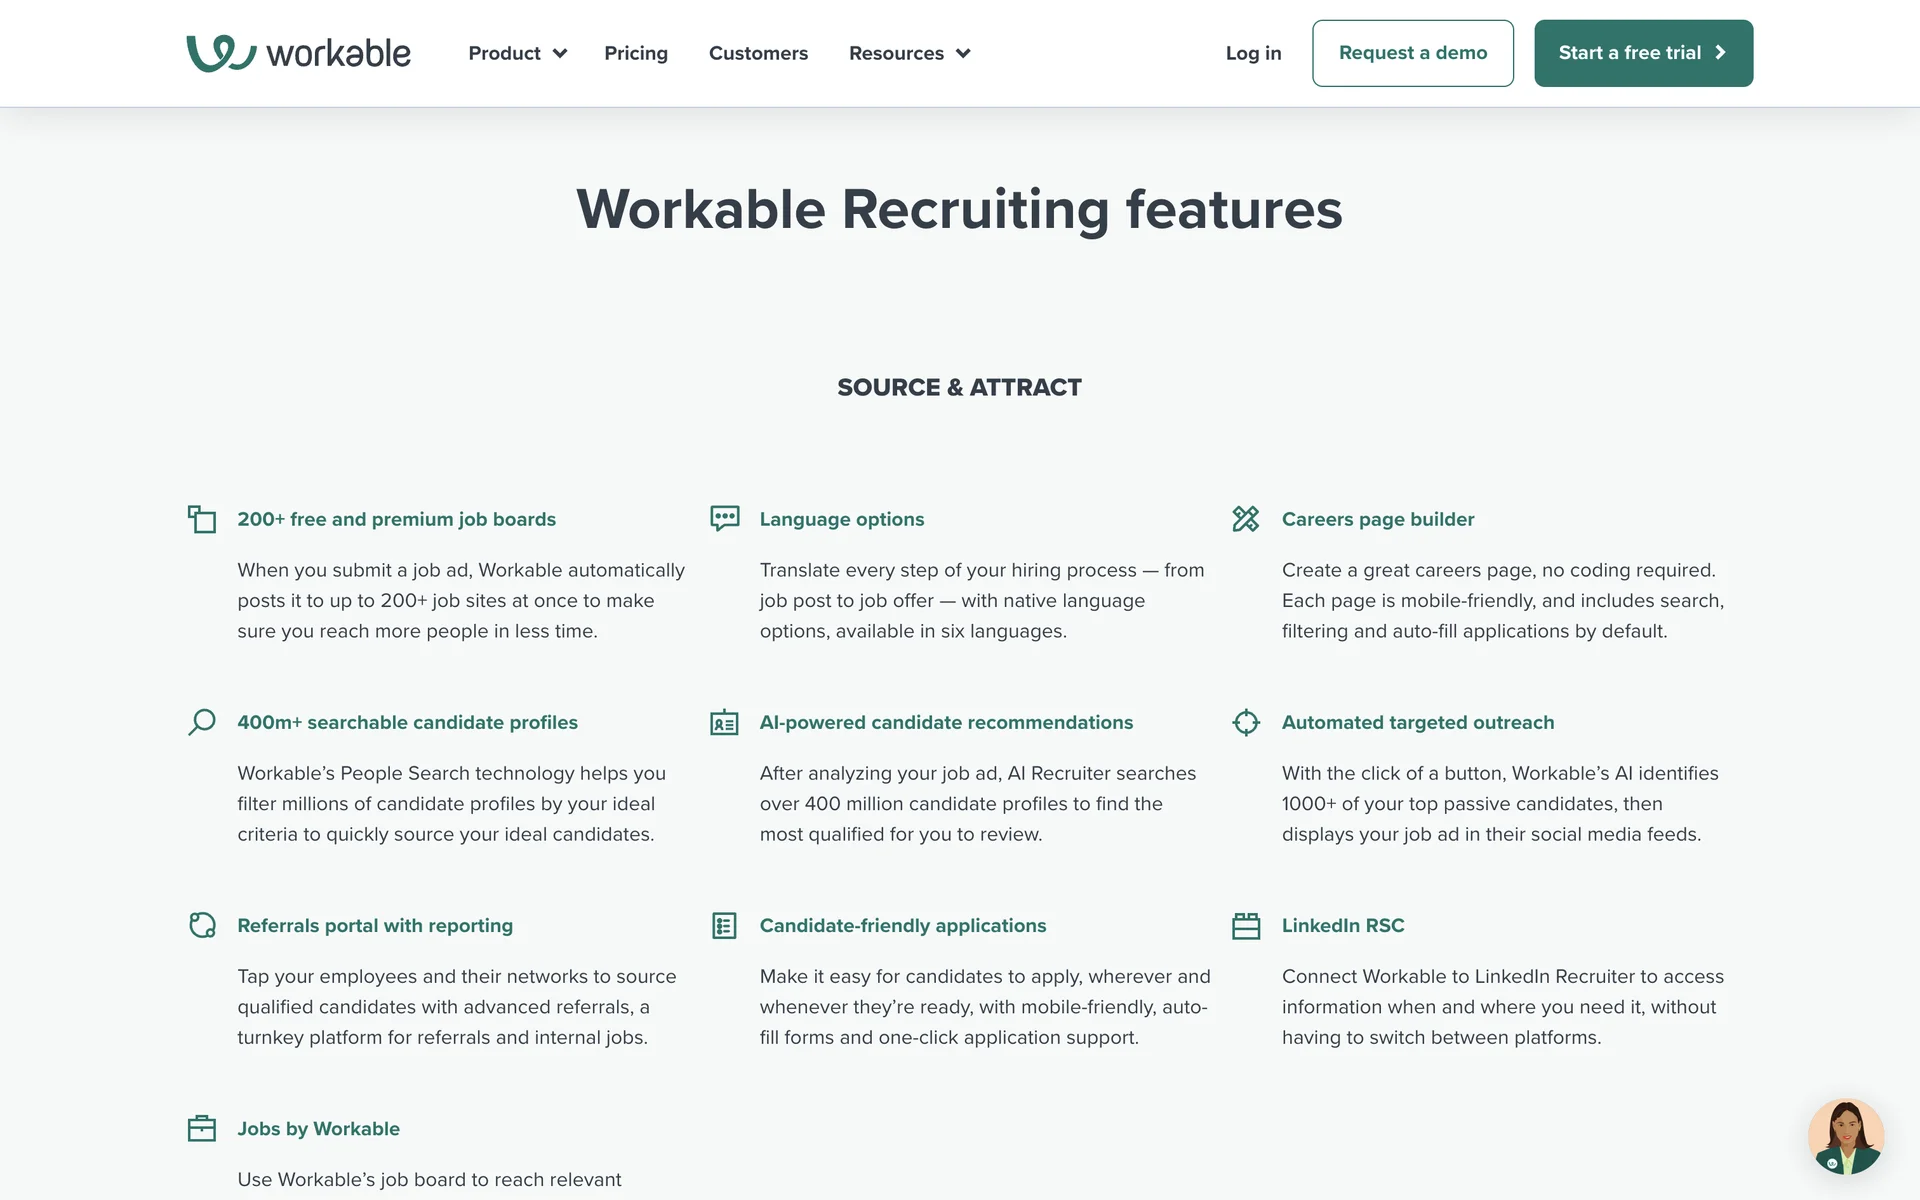Click the magnifier icon for candidate profiles
The width and height of the screenshot is (1920, 1200).
[x=202, y=722]
